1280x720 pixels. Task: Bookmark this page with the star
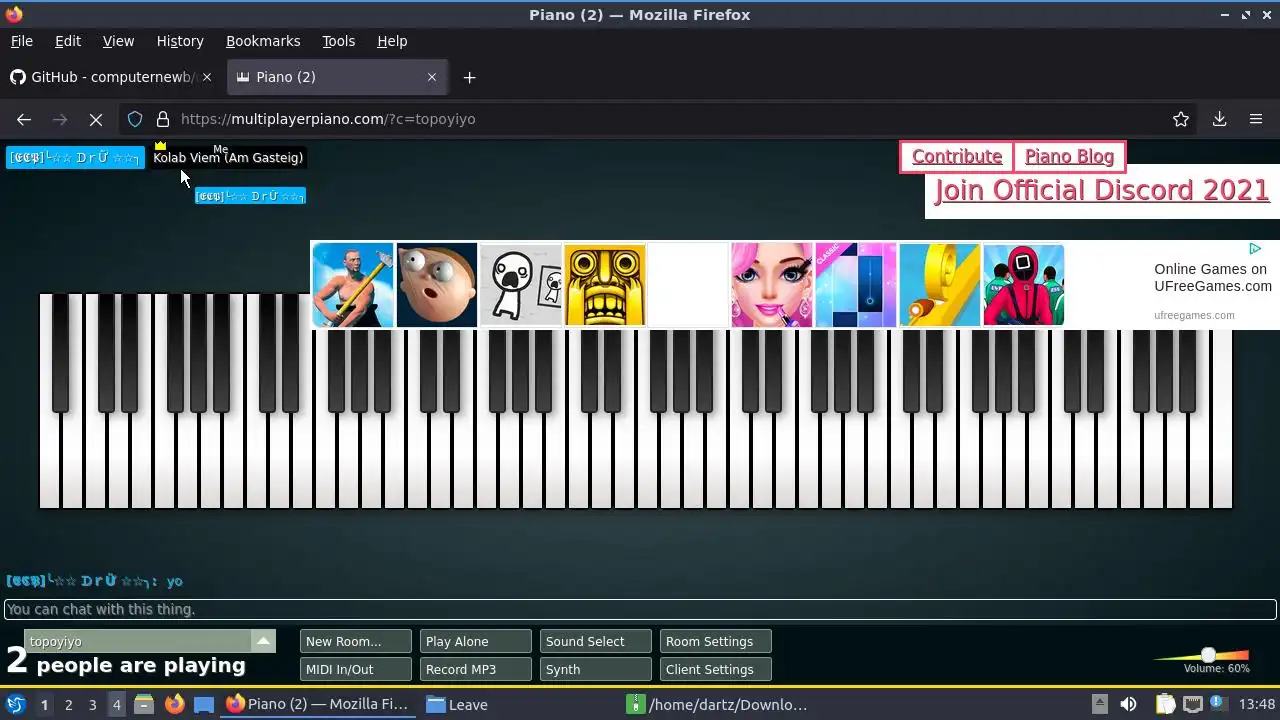coord(1181,119)
